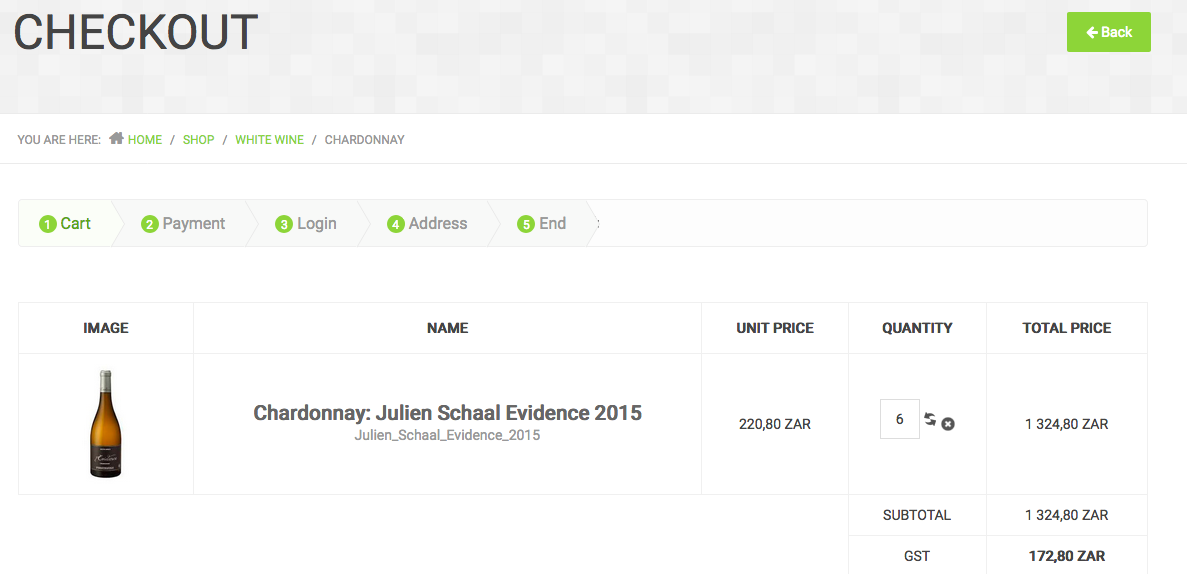
Task: Click the wine bottle product thumbnail
Action: [106, 424]
